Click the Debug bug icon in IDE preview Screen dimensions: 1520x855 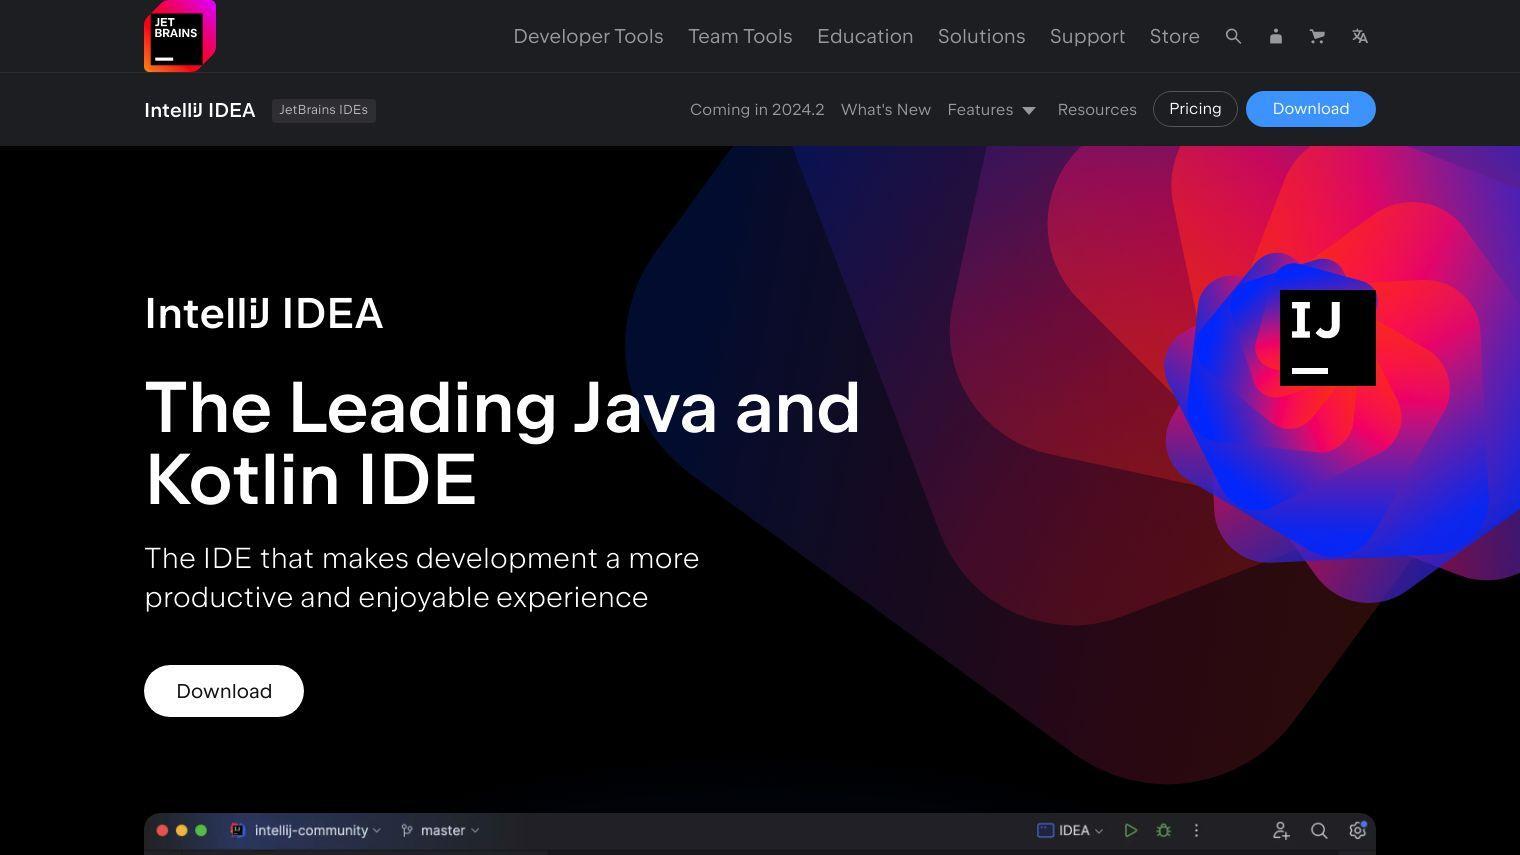1163,830
